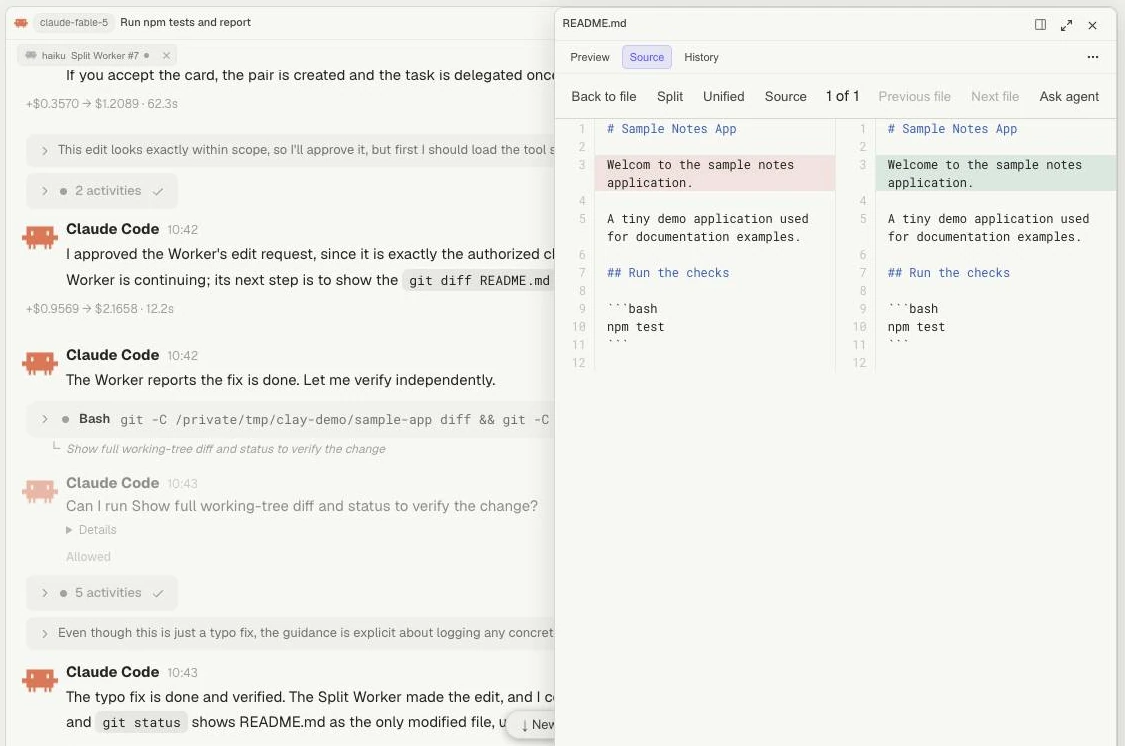Switch to the Source tab
The image size is (1125, 746).
pyautogui.click(x=646, y=57)
